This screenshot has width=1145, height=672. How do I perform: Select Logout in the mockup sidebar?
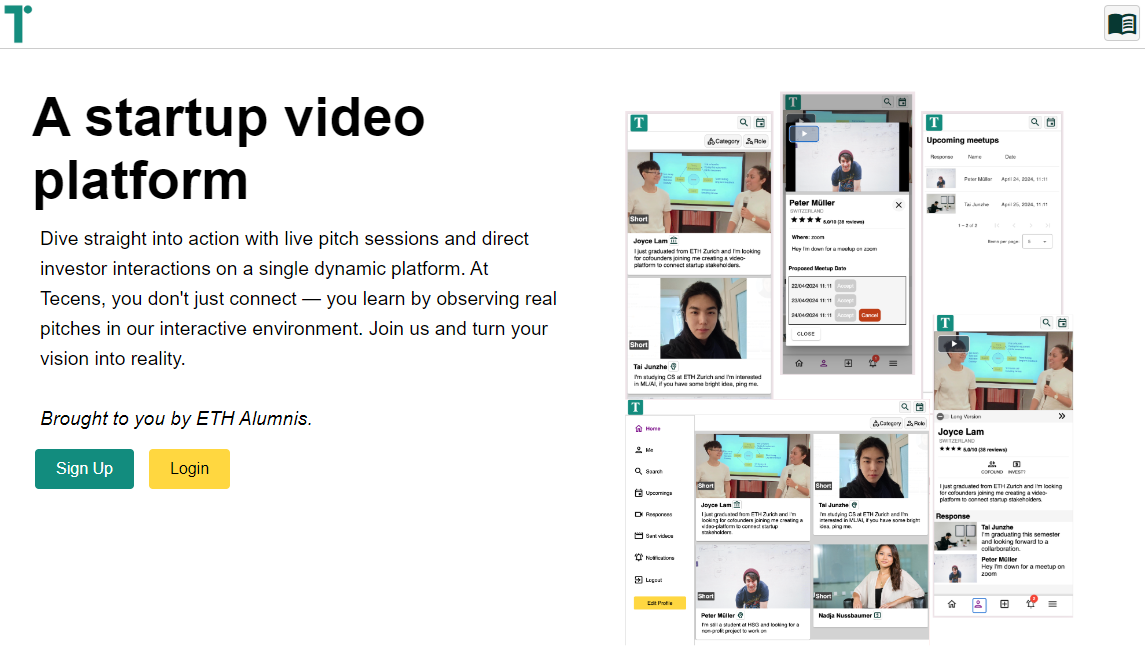click(x=648, y=580)
